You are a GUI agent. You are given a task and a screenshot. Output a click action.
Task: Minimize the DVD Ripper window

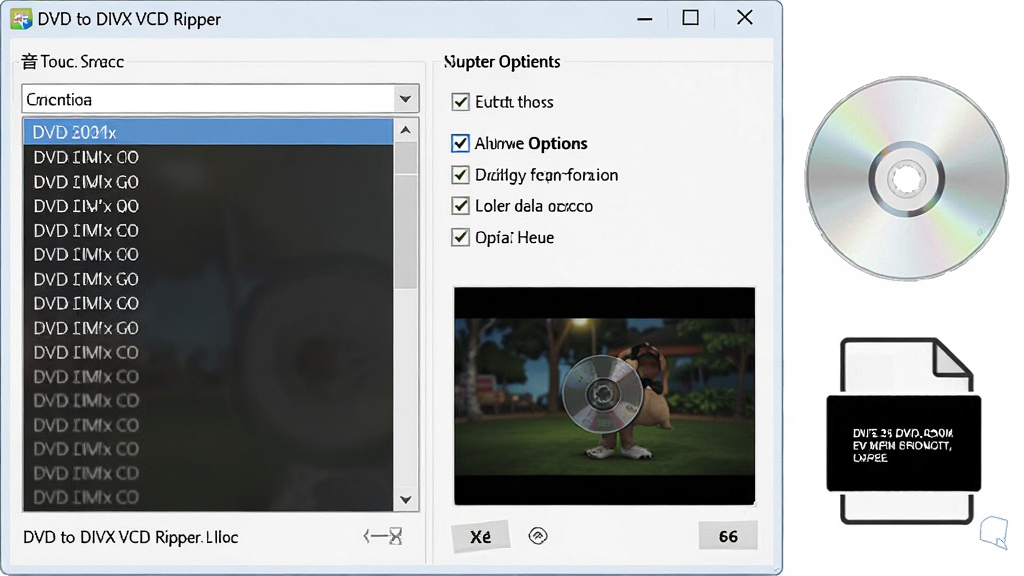(x=645, y=19)
